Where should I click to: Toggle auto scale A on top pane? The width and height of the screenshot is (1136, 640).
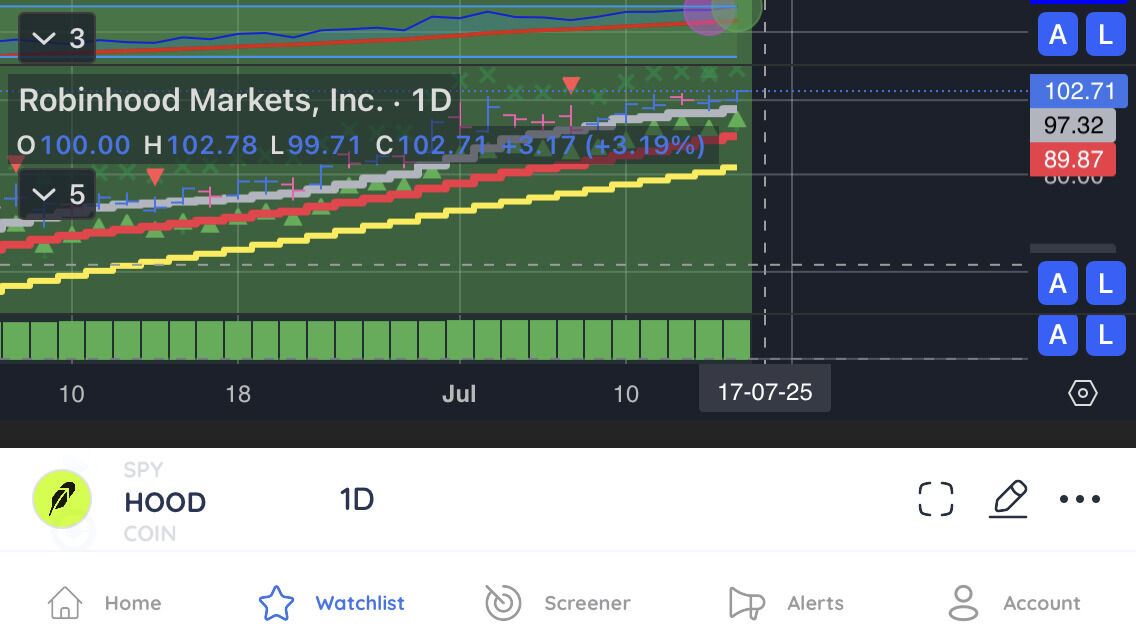pos(1058,34)
